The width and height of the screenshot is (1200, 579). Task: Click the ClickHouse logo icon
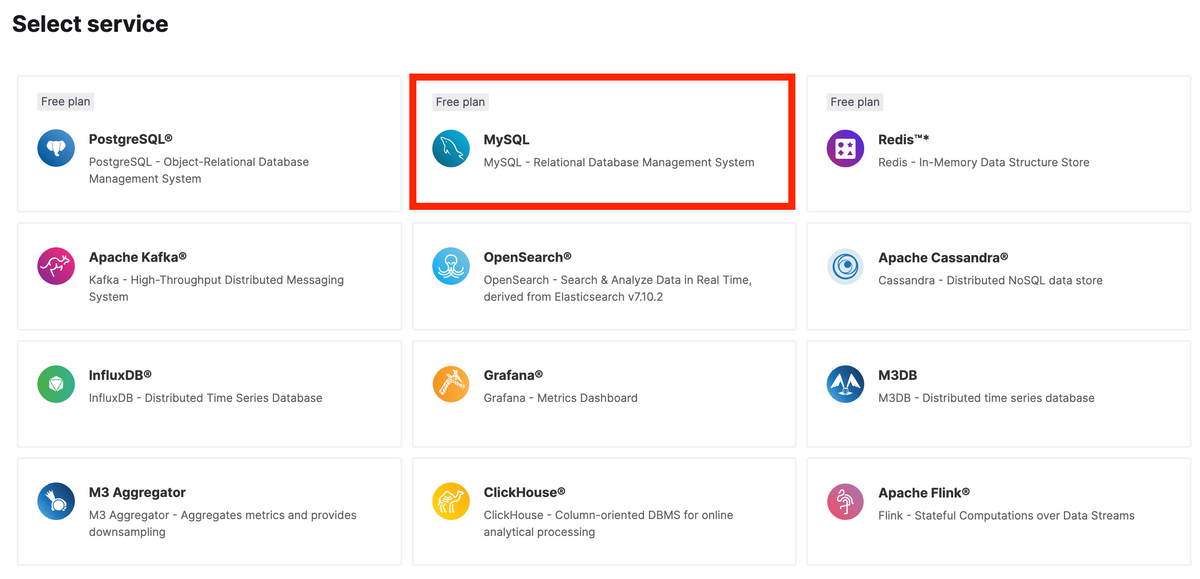pyautogui.click(x=450, y=501)
